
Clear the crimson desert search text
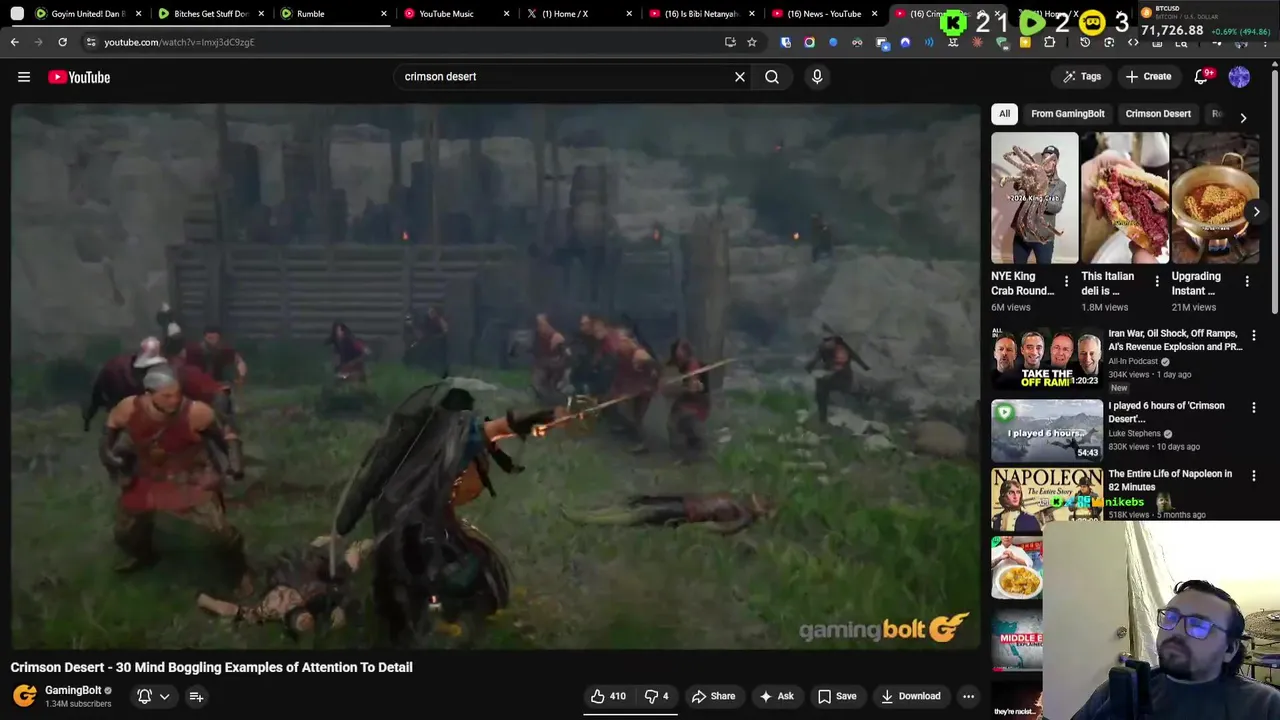740,77
